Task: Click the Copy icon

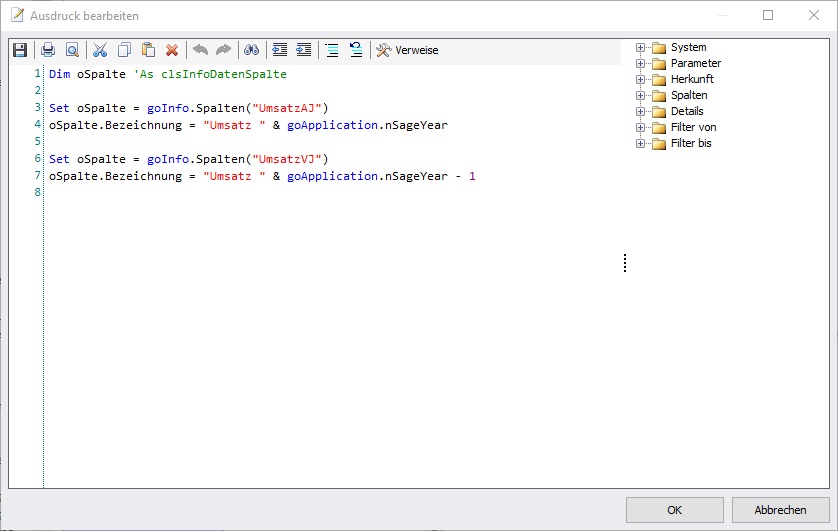Action: click(124, 50)
